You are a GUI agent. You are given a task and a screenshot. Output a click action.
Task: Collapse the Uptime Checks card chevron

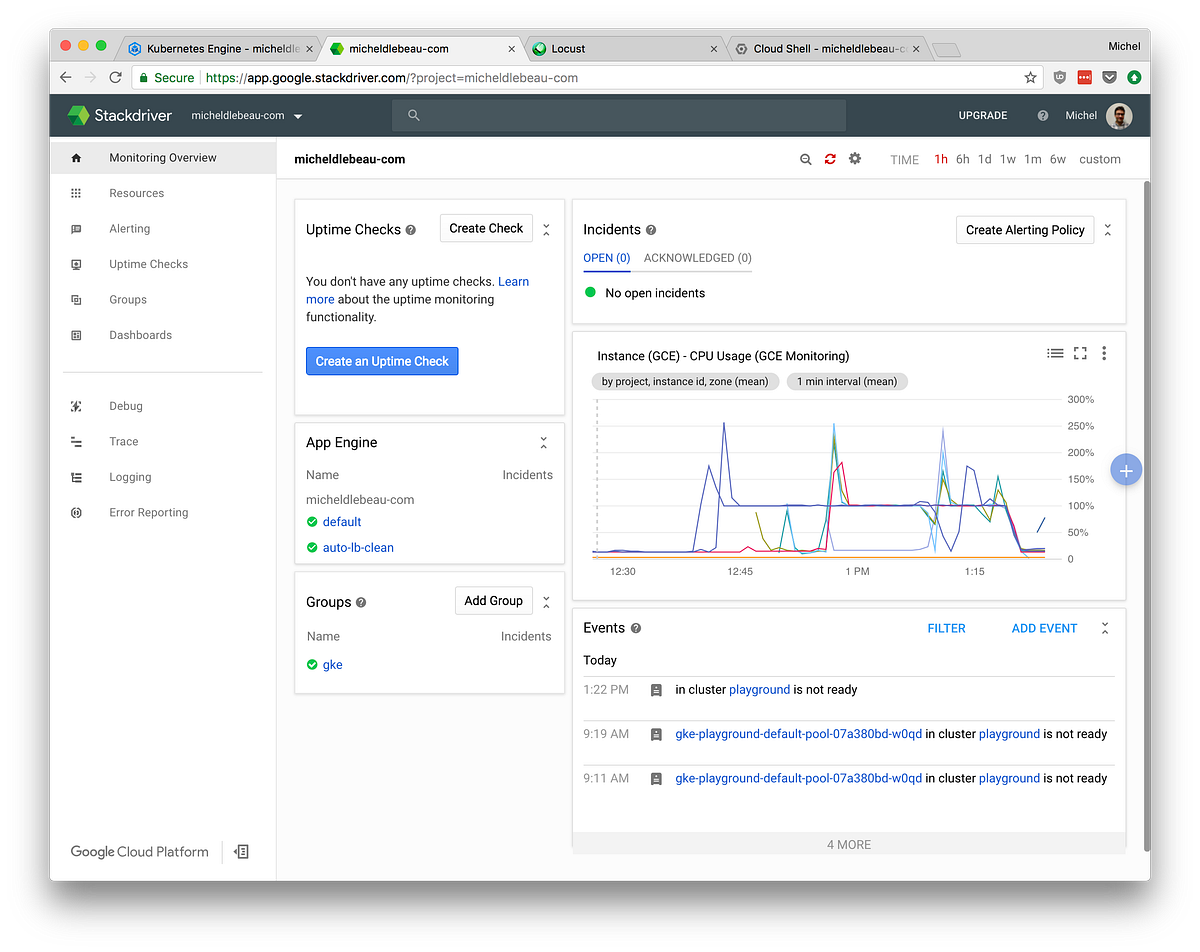coord(546,228)
